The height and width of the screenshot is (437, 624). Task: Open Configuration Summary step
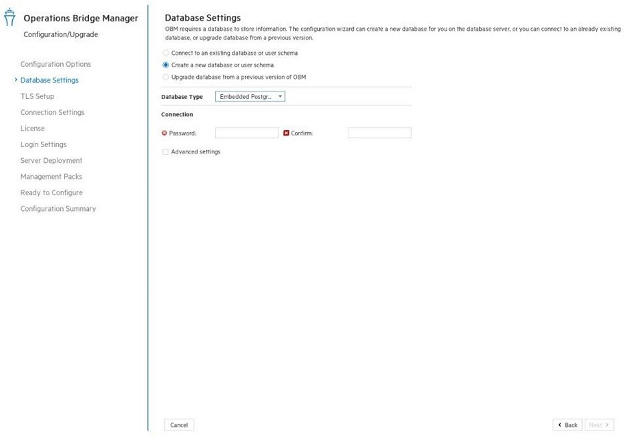[x=58, y=209]
